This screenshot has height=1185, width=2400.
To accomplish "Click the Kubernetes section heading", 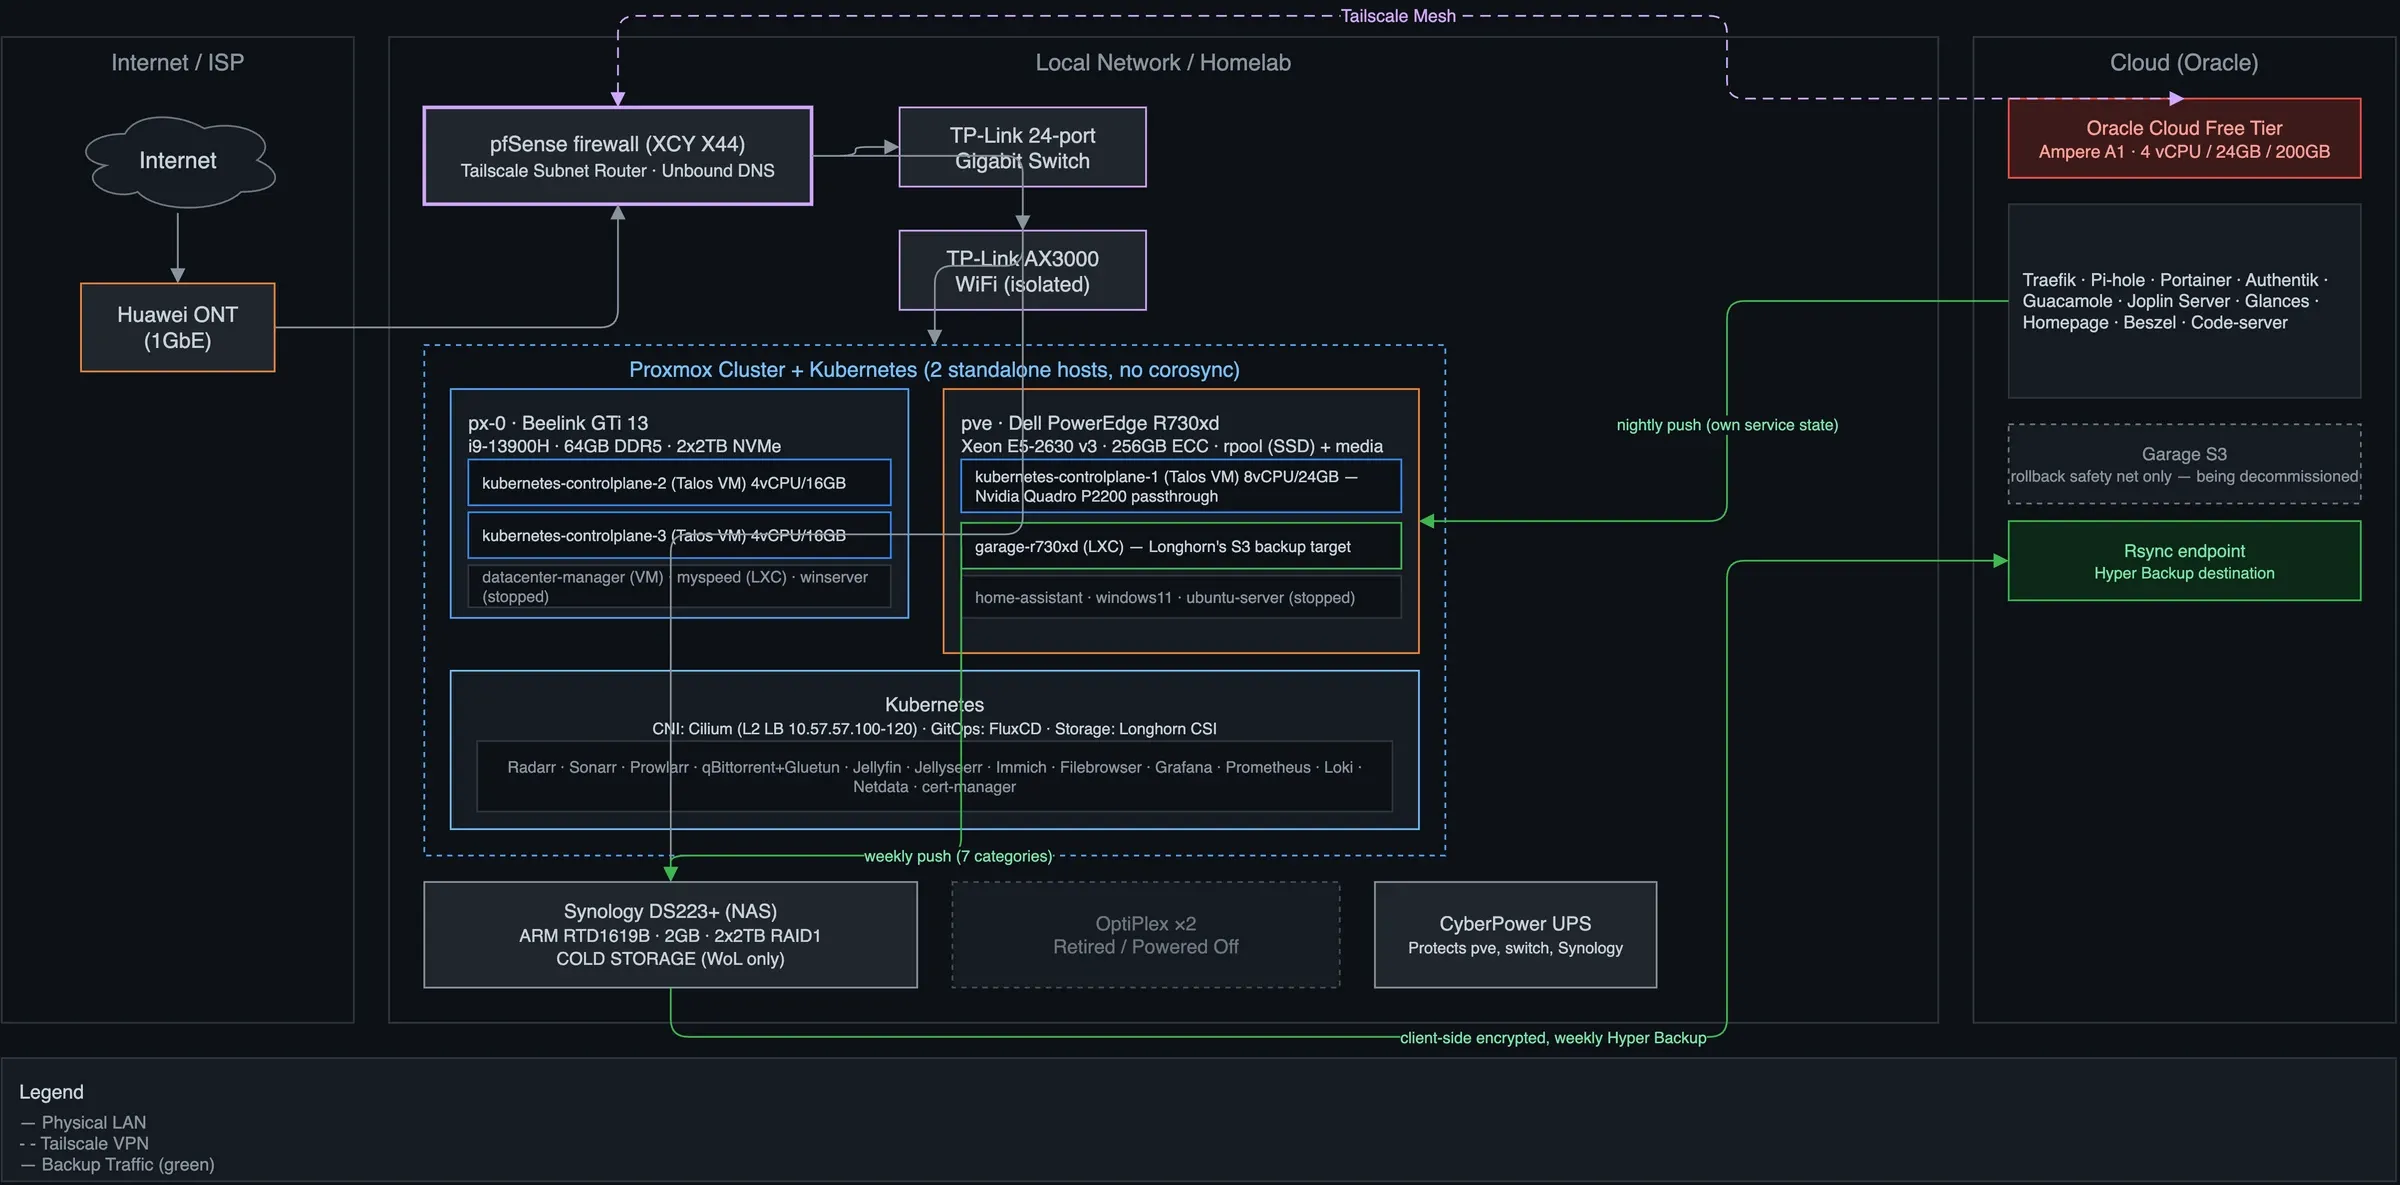I will pos(934,705).
